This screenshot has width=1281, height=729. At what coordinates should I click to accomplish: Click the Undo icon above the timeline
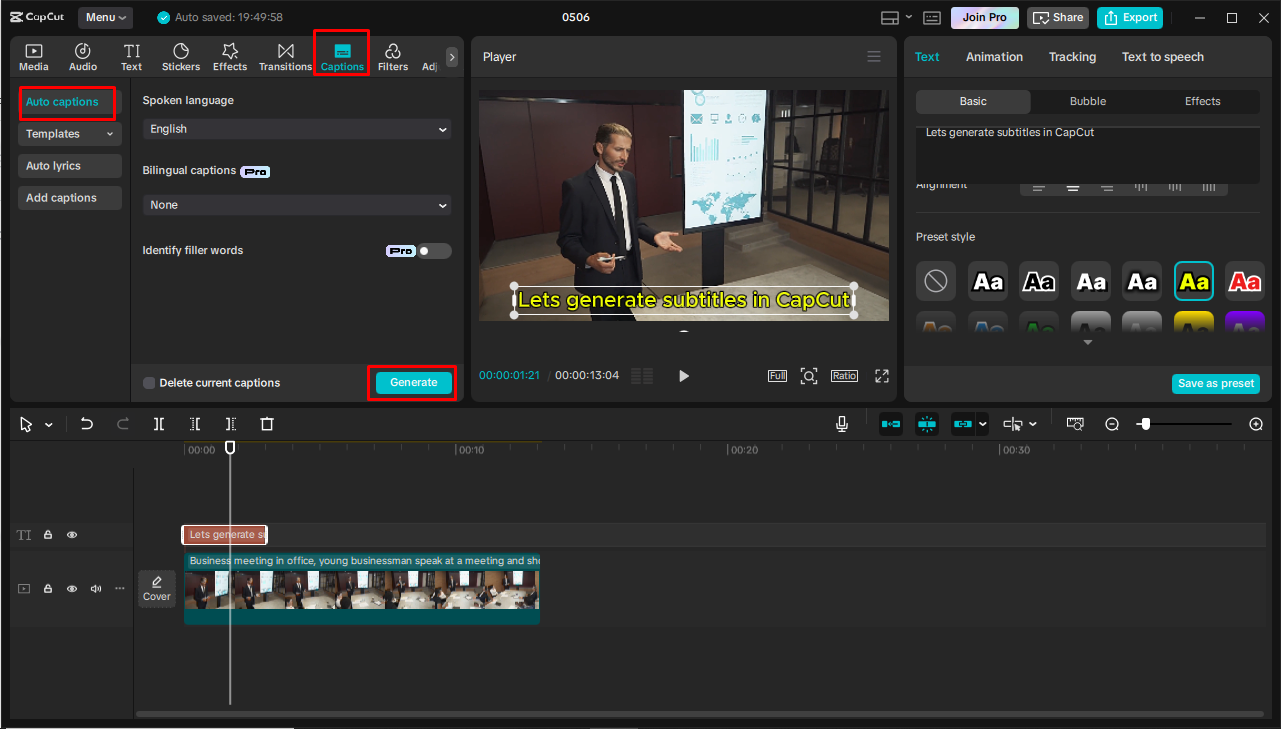pos(86,424)
